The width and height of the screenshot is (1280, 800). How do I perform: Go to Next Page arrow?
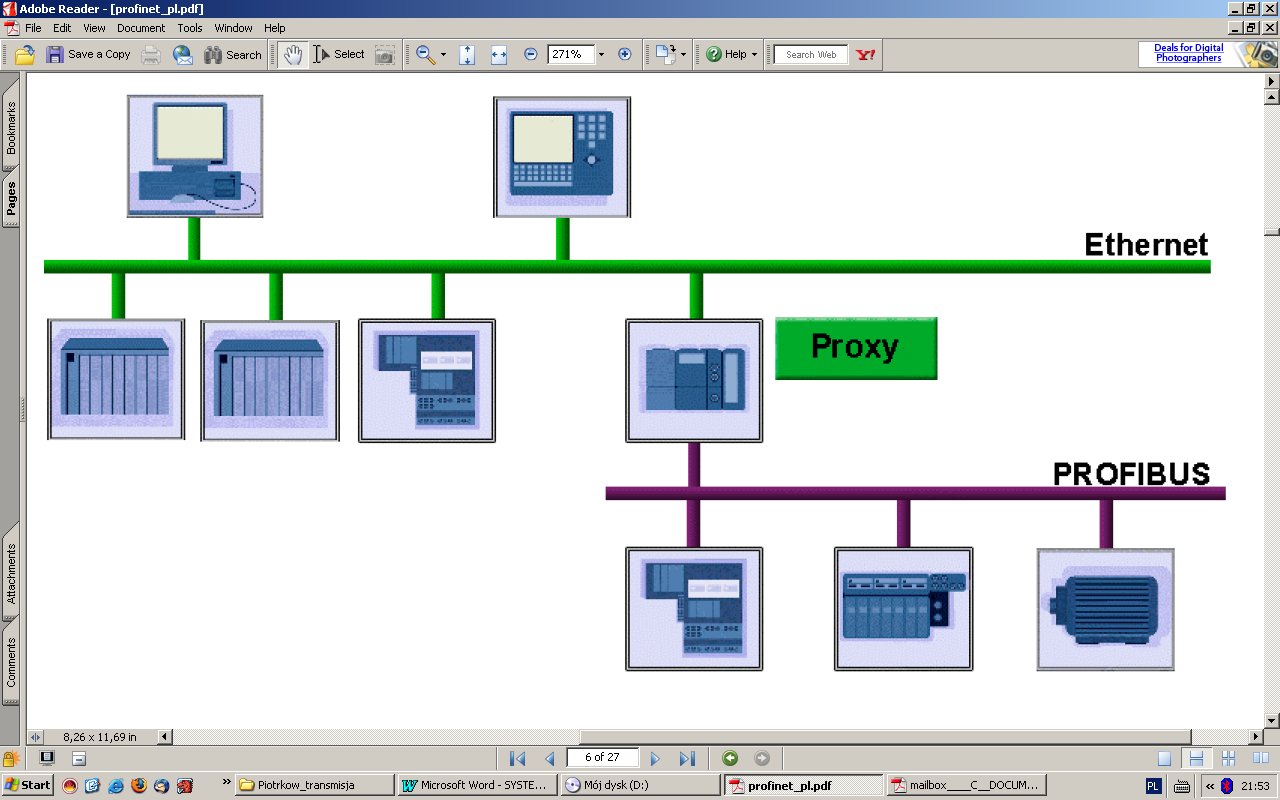655,758
